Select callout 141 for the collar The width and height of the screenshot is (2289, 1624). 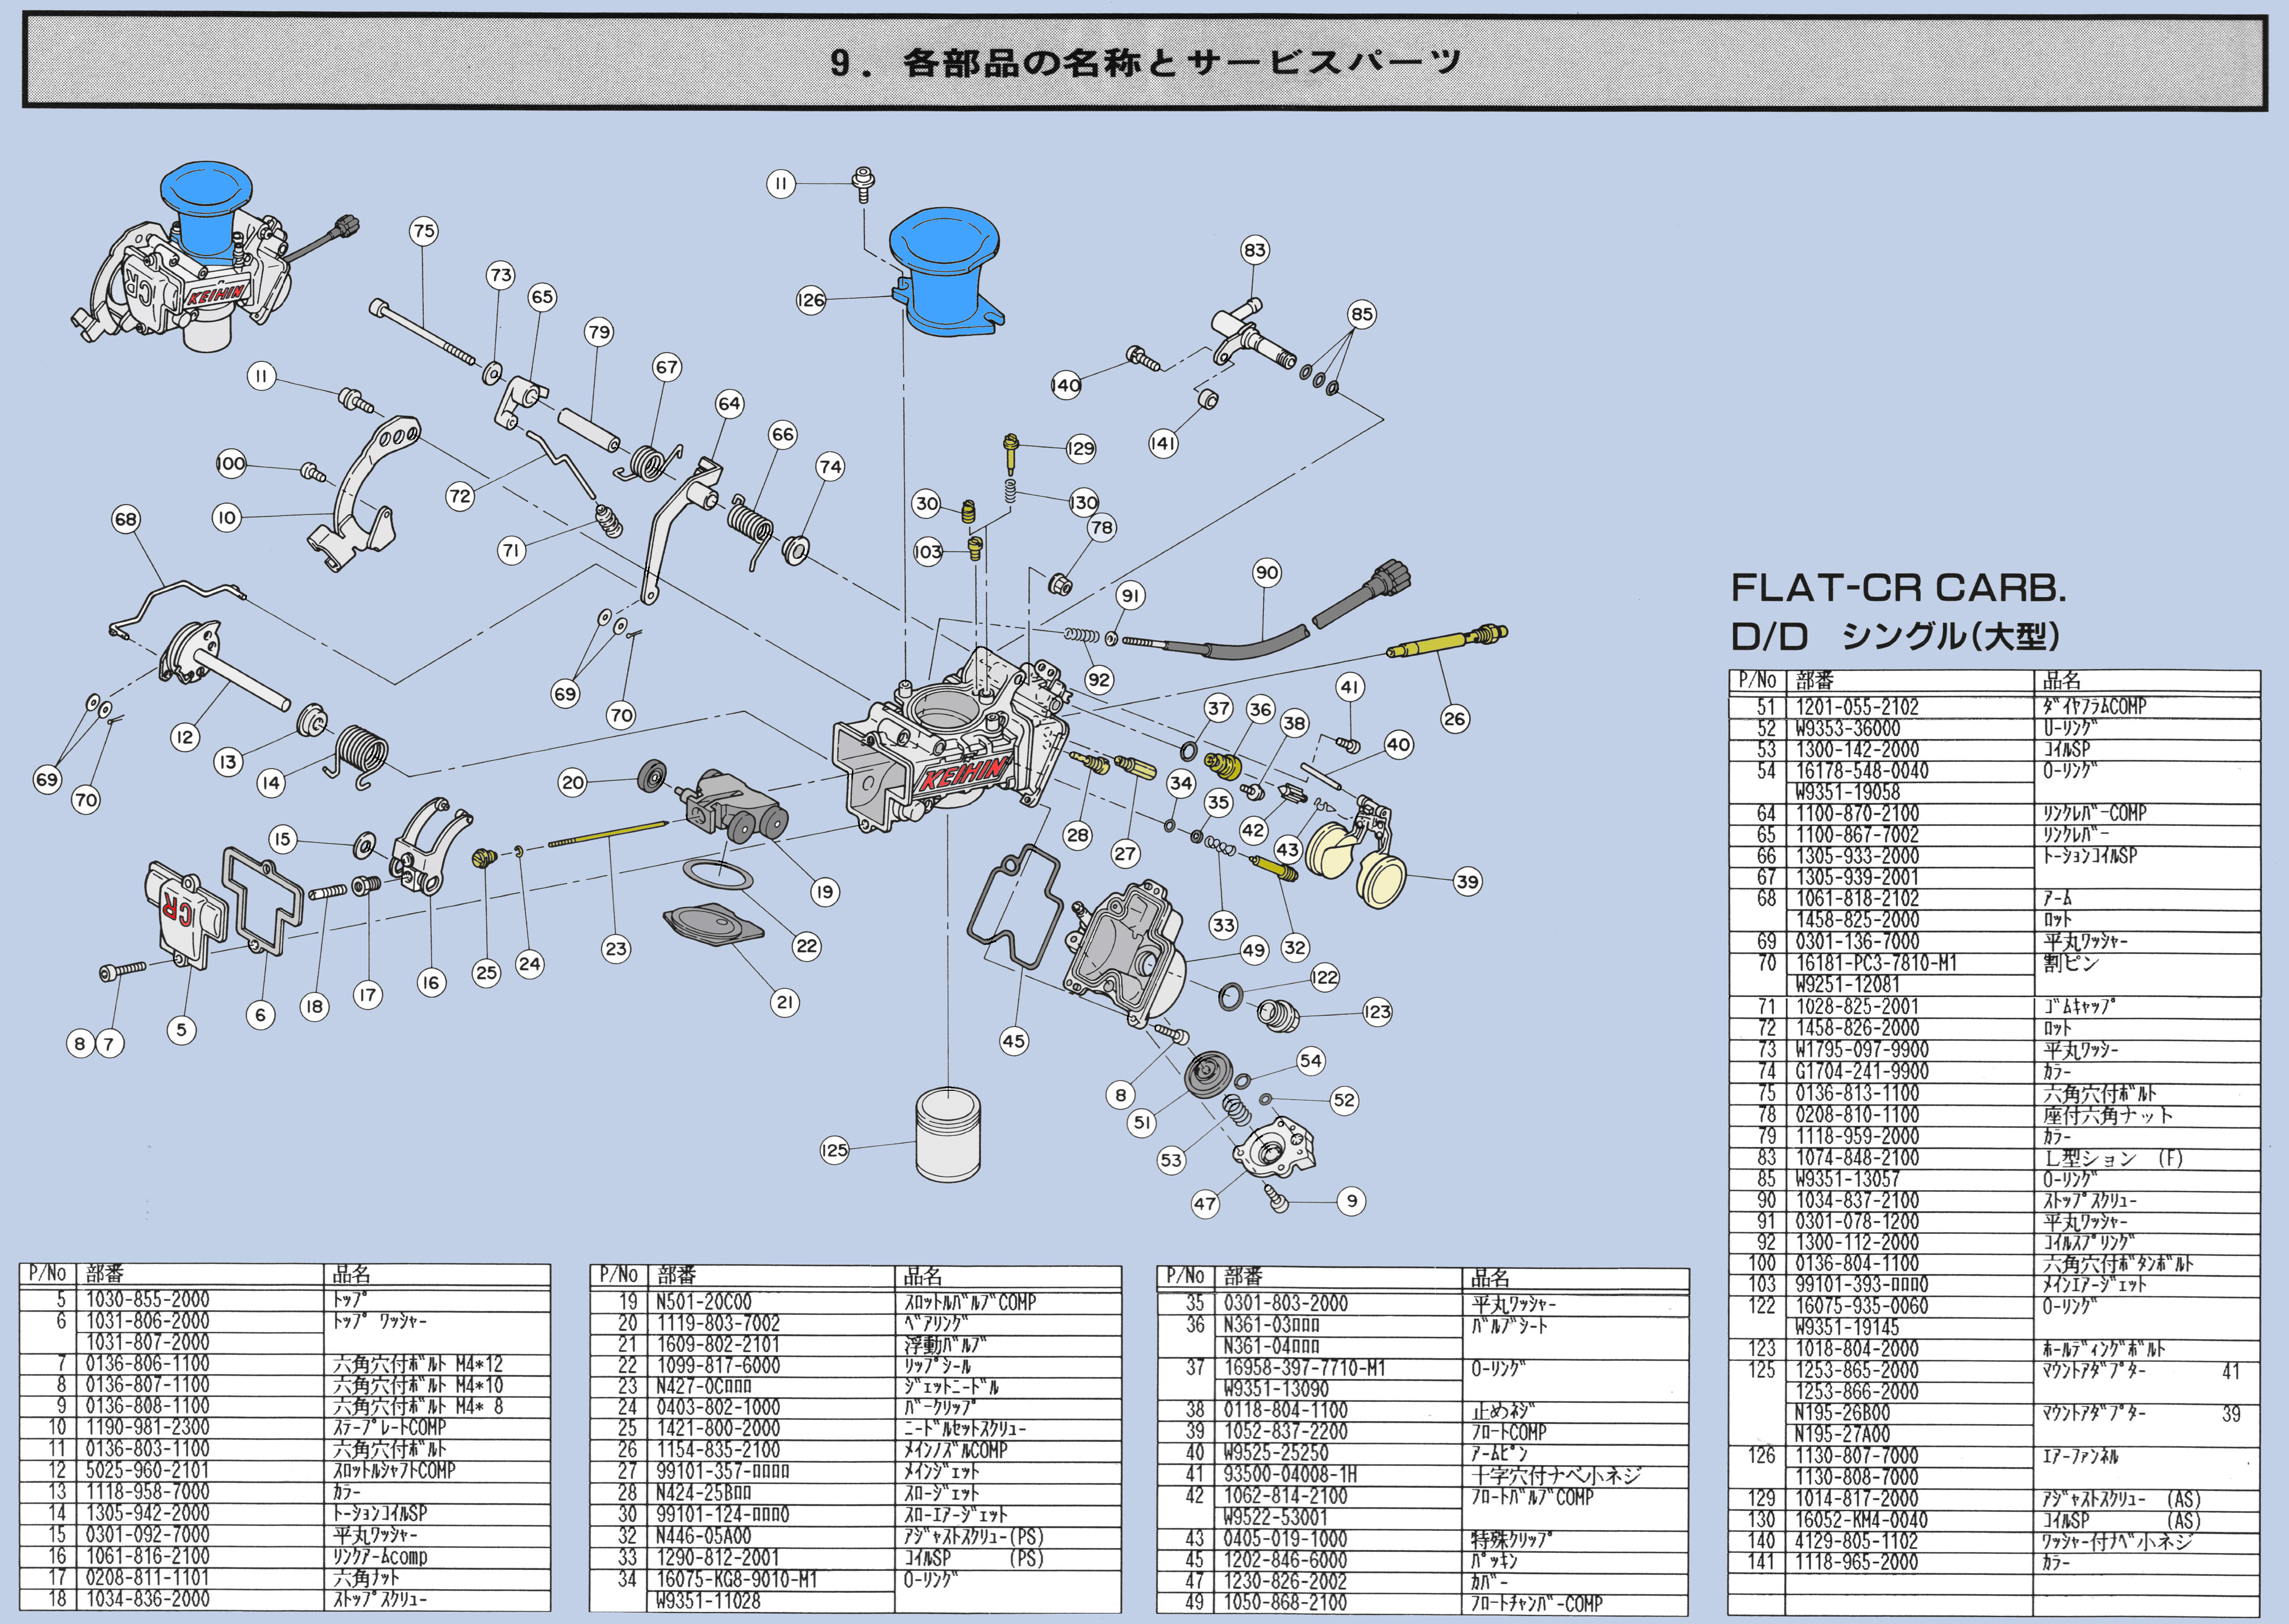coord(1163,443)
